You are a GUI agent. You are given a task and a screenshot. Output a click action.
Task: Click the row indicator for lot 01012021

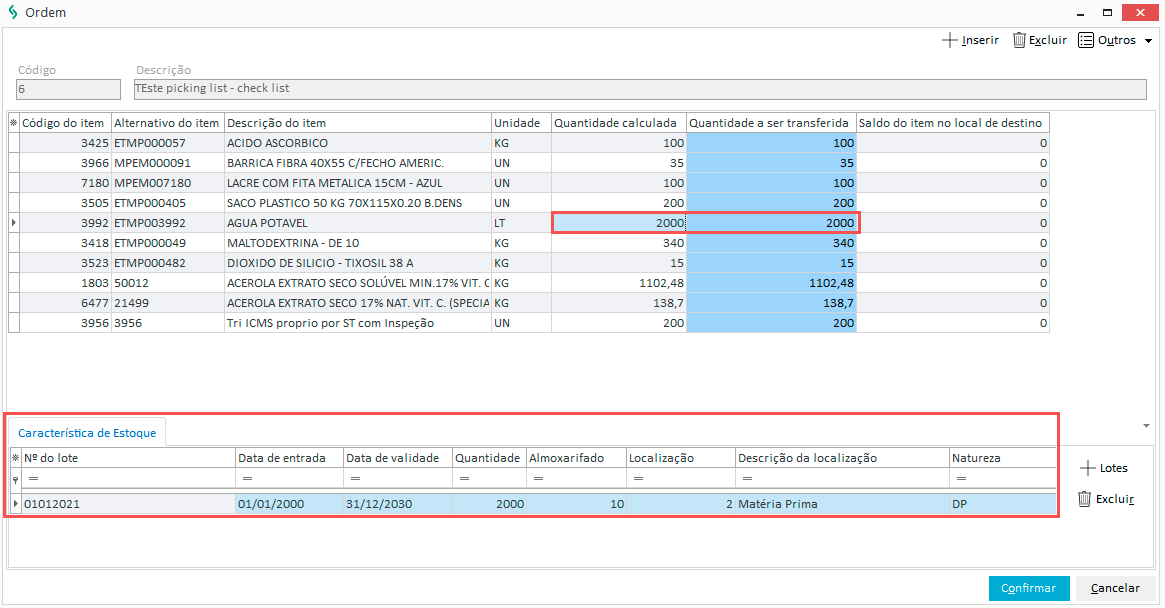coord(16,504)
